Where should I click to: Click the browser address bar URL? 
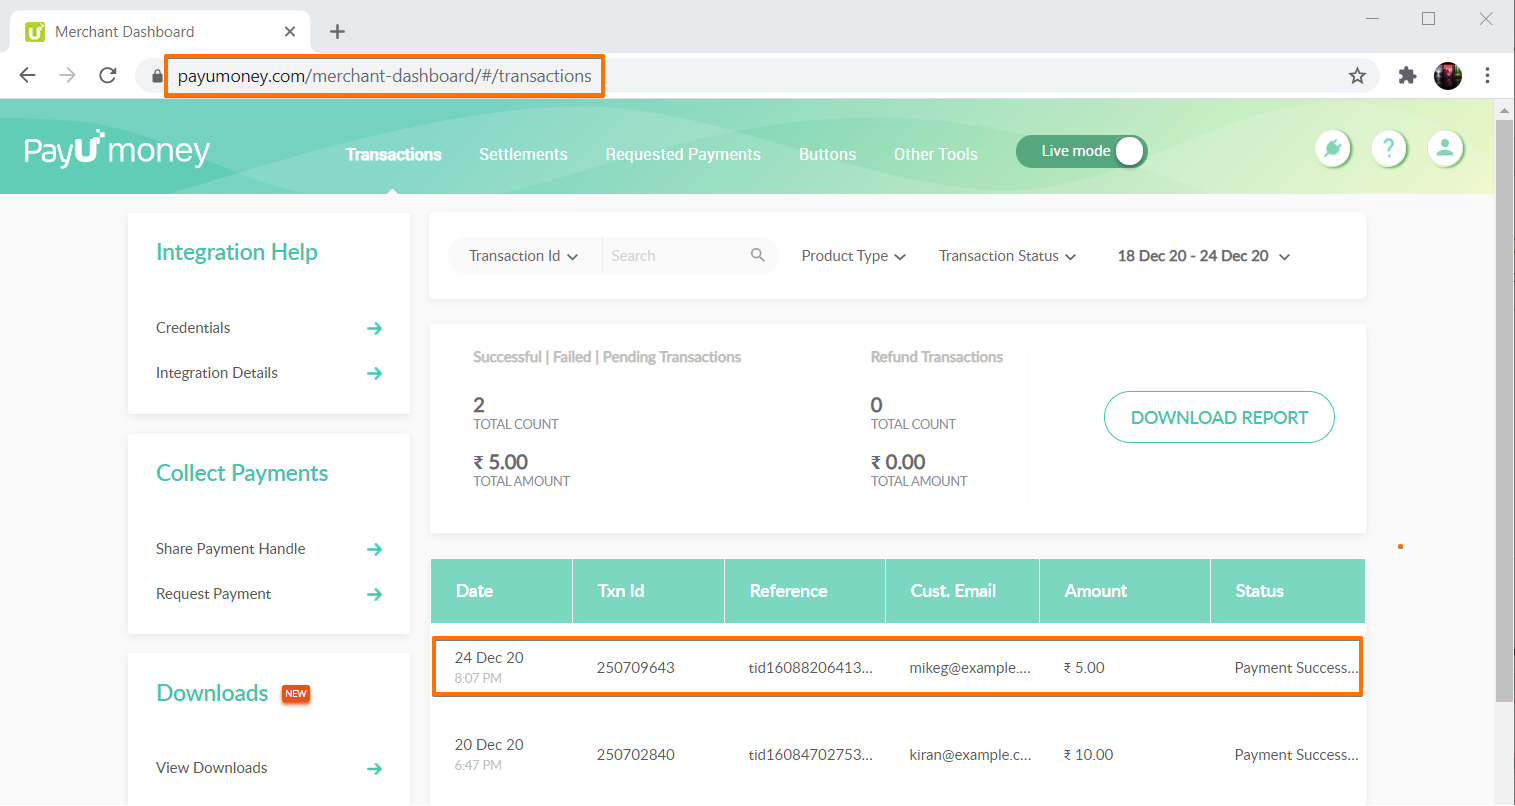point(385,76)
